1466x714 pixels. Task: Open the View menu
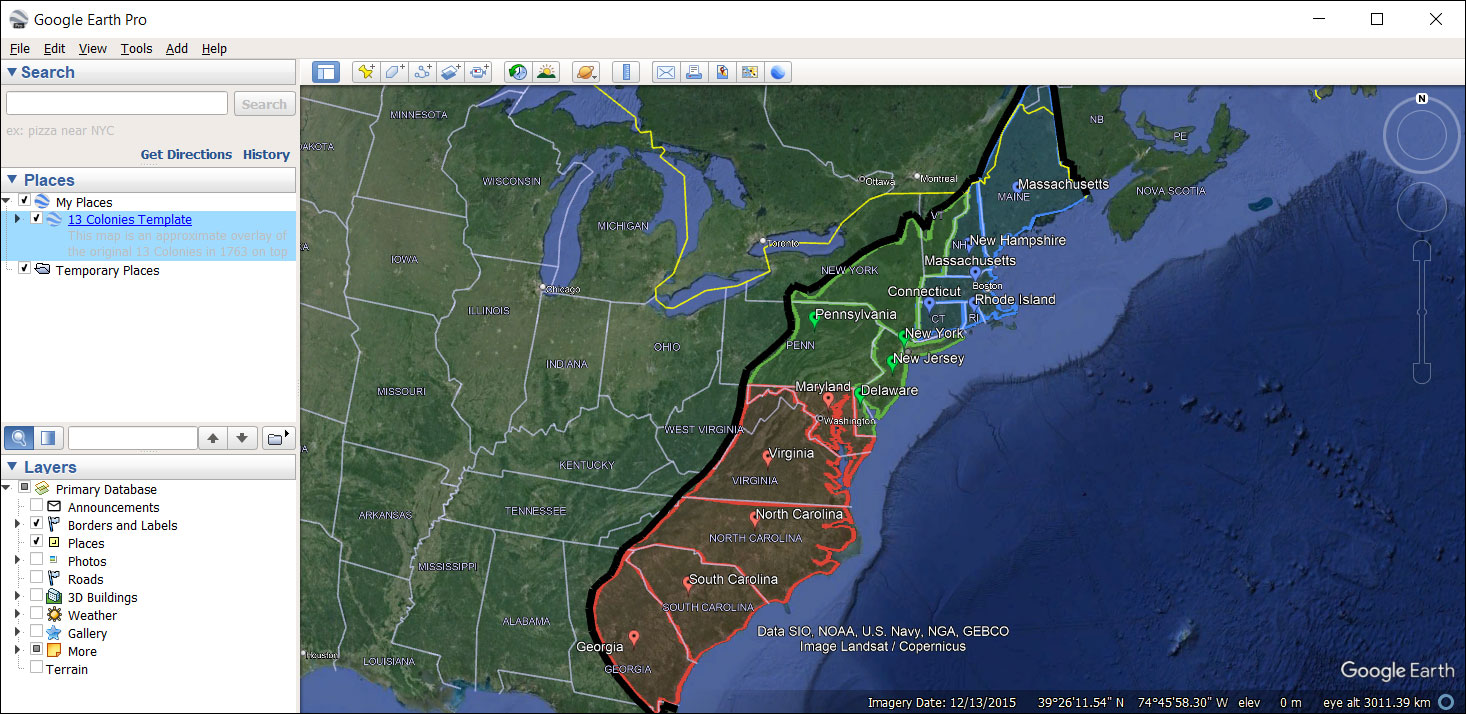92,48
